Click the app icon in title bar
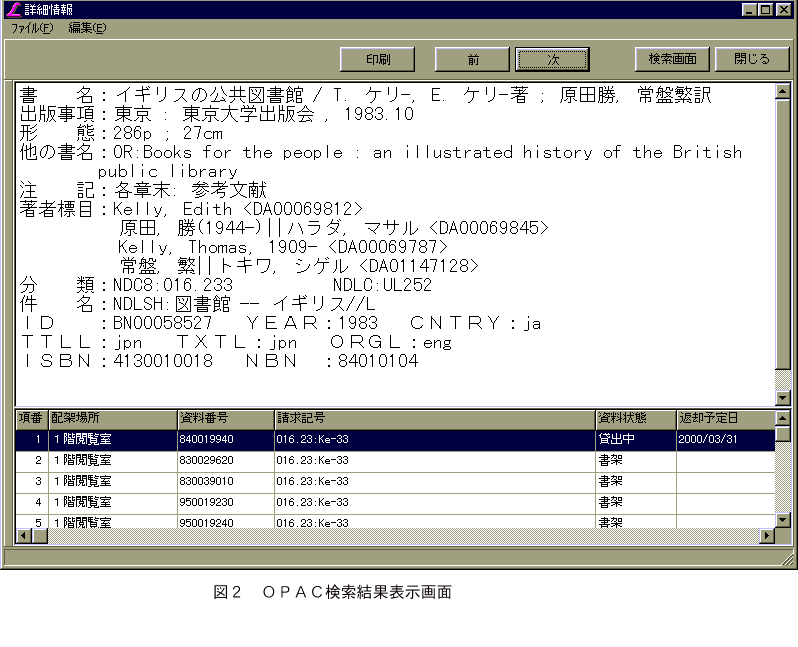 tap(13, 9)
